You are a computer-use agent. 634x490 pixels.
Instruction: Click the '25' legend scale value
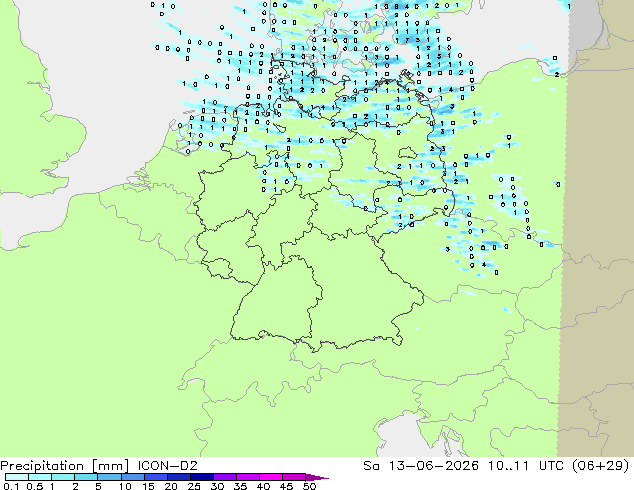pos(194,486)
